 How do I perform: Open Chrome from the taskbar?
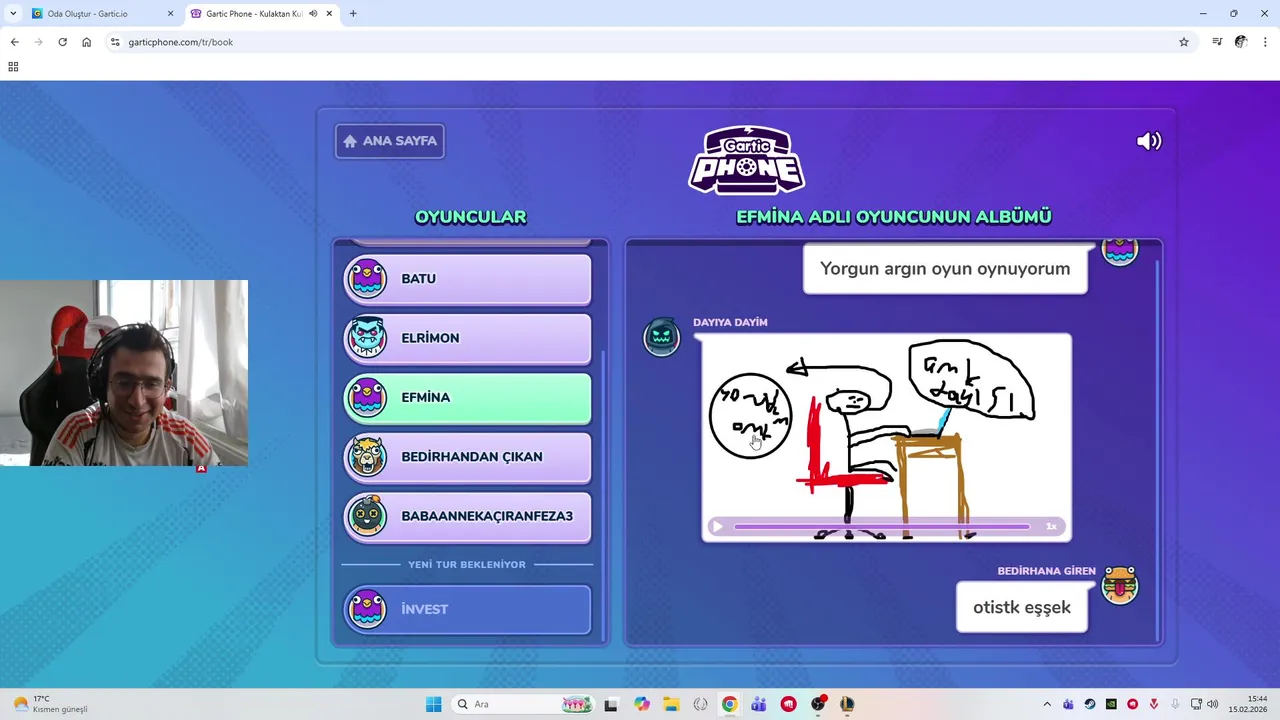click(x=730, y=704)
